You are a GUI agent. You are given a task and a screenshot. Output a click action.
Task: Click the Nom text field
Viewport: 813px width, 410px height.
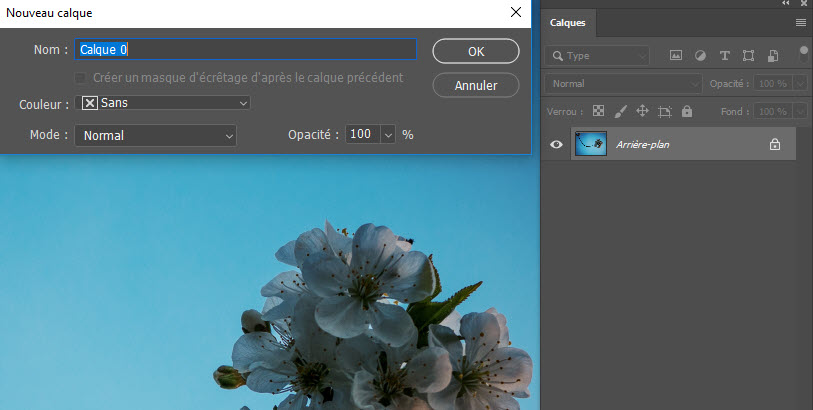coord(246,49)
